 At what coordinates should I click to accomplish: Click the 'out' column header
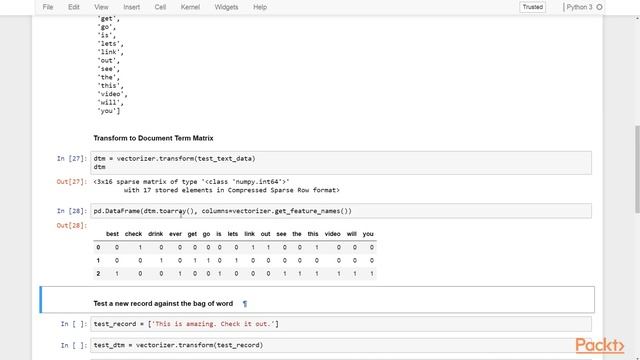pos(265,234)
